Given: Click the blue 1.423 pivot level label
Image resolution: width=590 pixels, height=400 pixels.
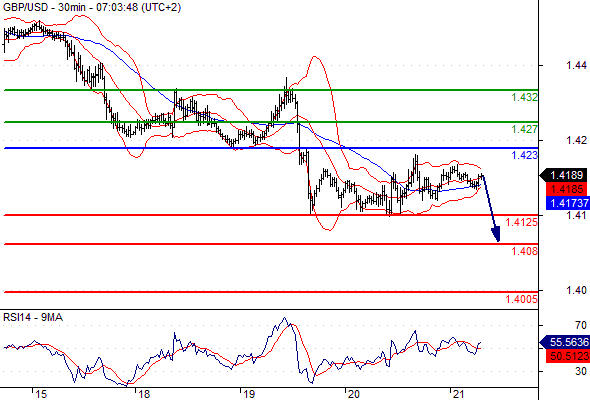Looking at the screenshot, I should click(x=525, y=155).
